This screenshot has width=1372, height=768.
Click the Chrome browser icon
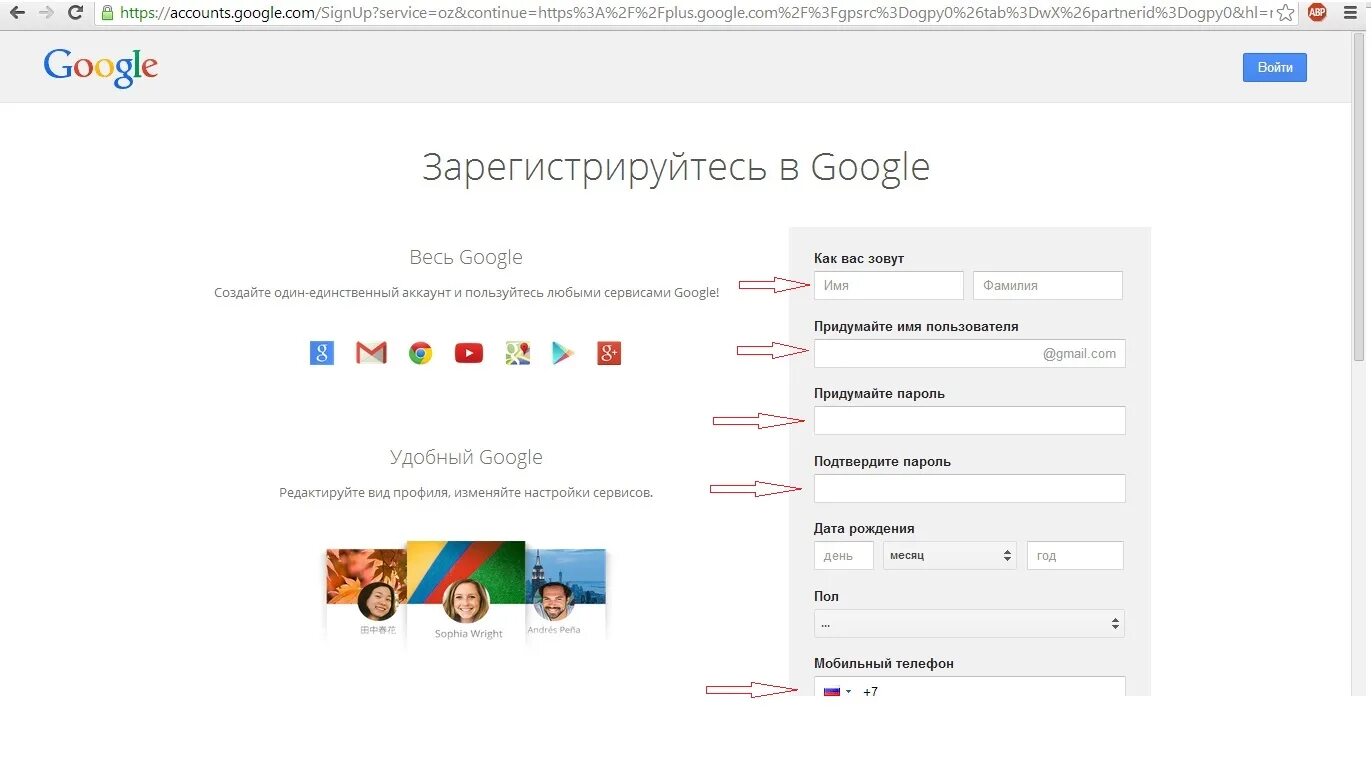tap(420, 353)
